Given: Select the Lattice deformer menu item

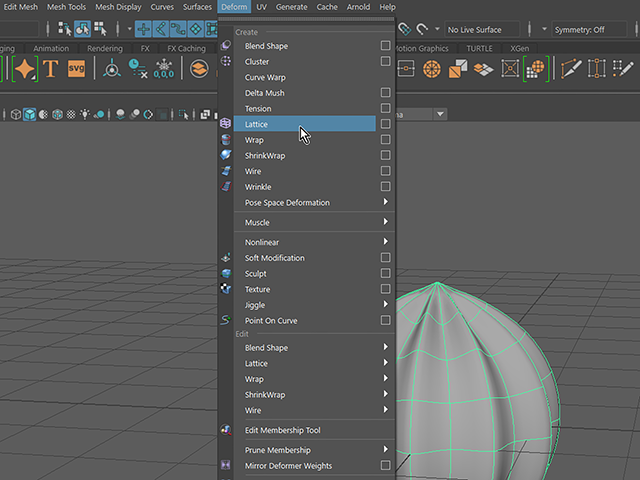Looking at the screenshot, I should coord(304,124).
